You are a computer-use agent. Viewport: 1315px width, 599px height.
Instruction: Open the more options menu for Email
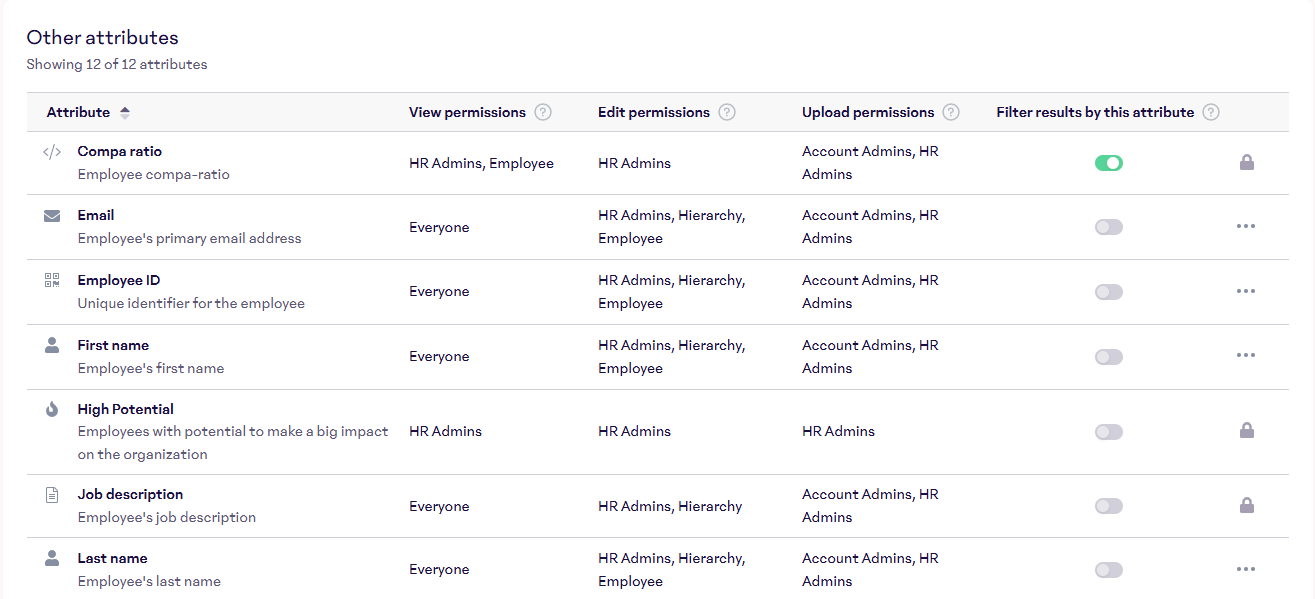point(1245,226)
